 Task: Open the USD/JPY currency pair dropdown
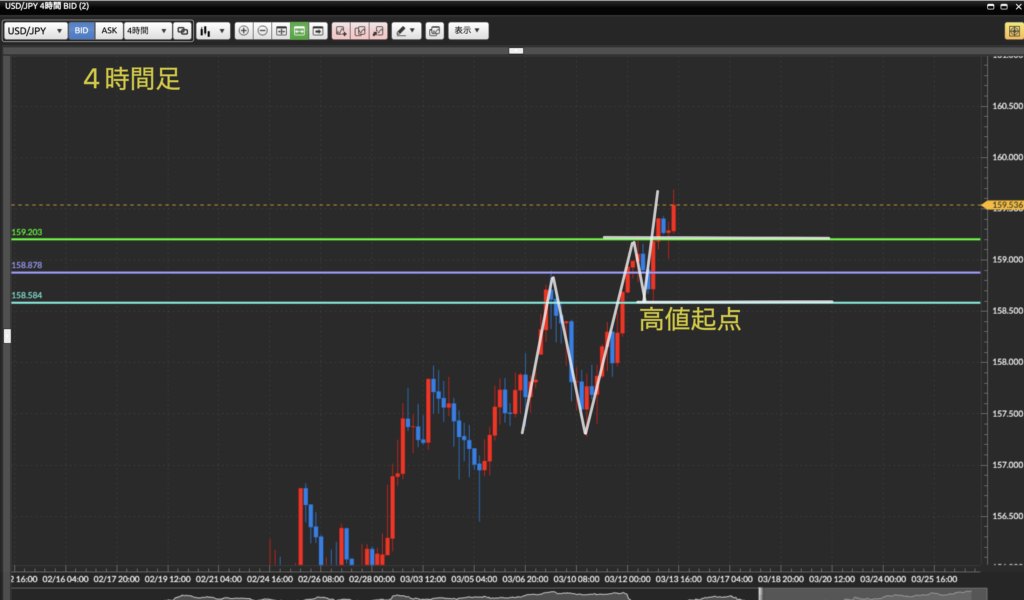[x=35, y=31]
